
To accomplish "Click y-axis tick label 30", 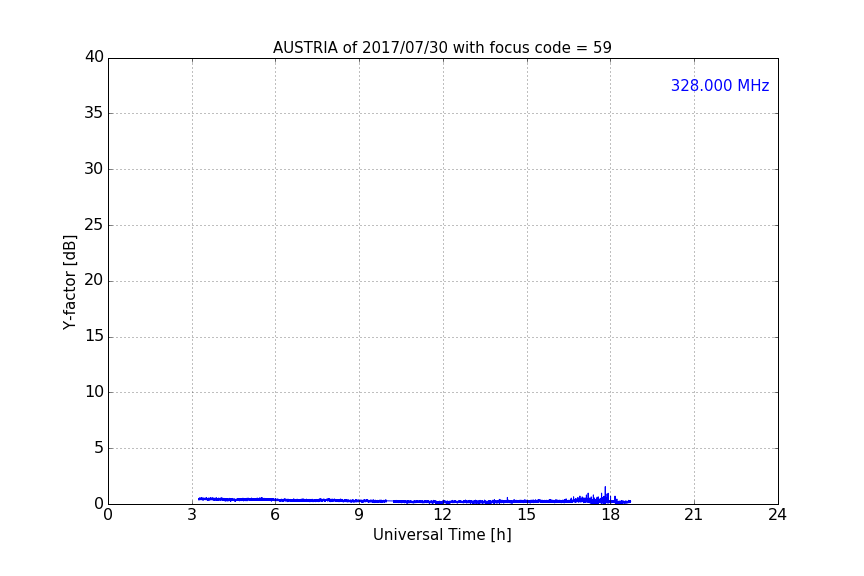I will tap(94, 169).
